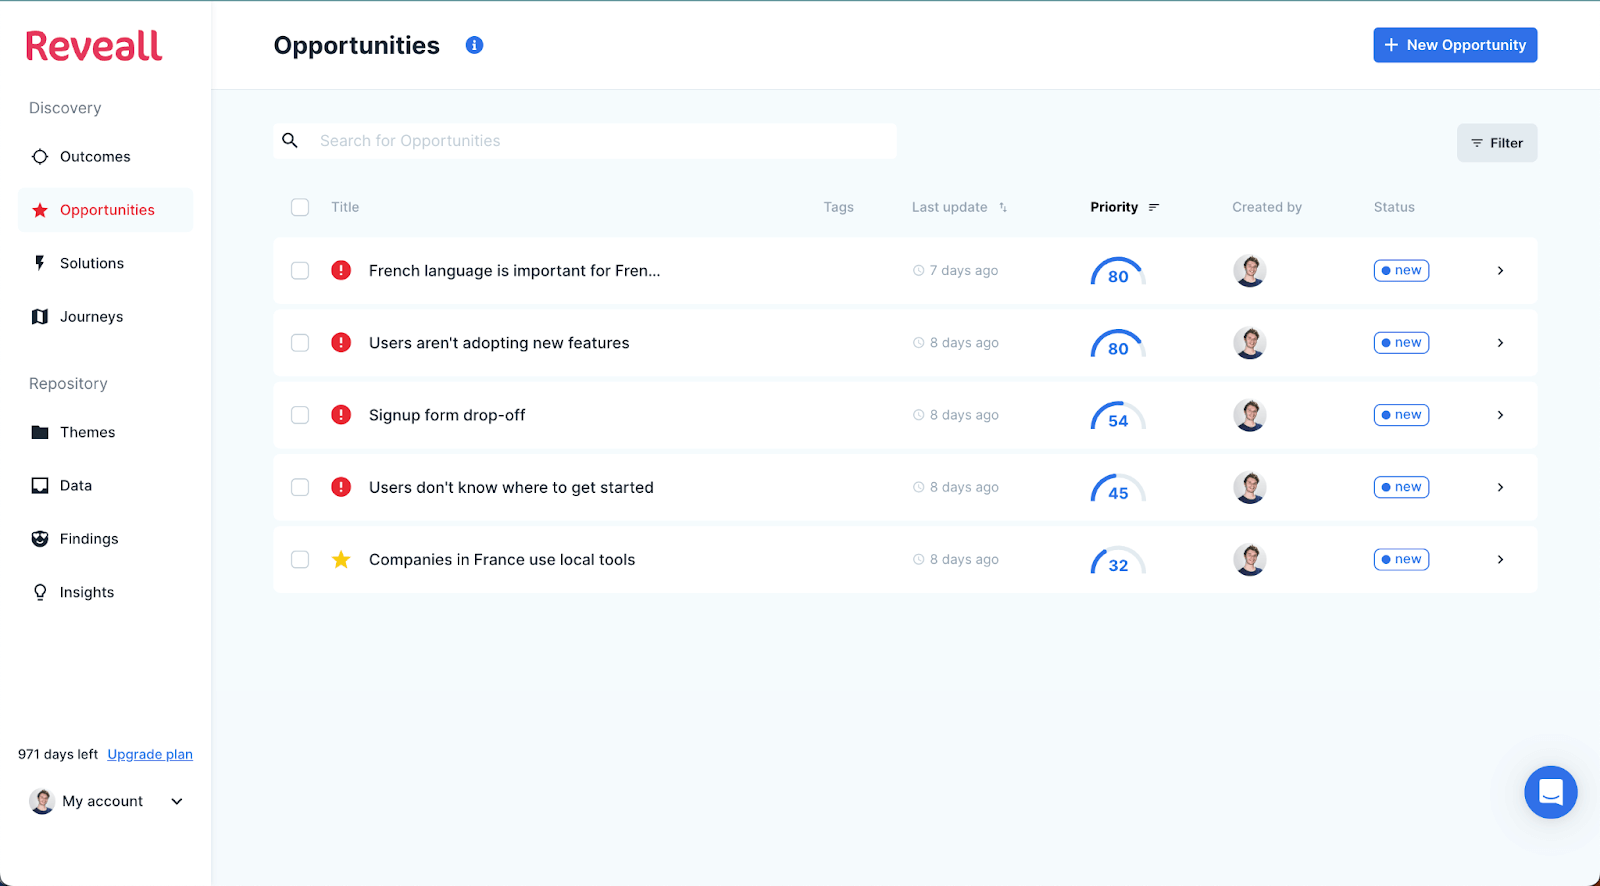Click the Solutions lightning bolt icon
This screenshot has height=886, width=1600.
click(x=40, y=263)
